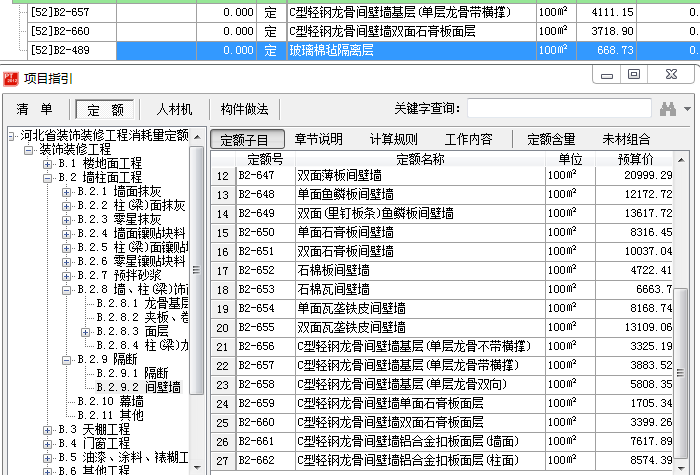Select row B2-654 单面瓦垄铁皮间壁墙
The height and width of the screenshot is (475, 700).
[x=442, y=308]
